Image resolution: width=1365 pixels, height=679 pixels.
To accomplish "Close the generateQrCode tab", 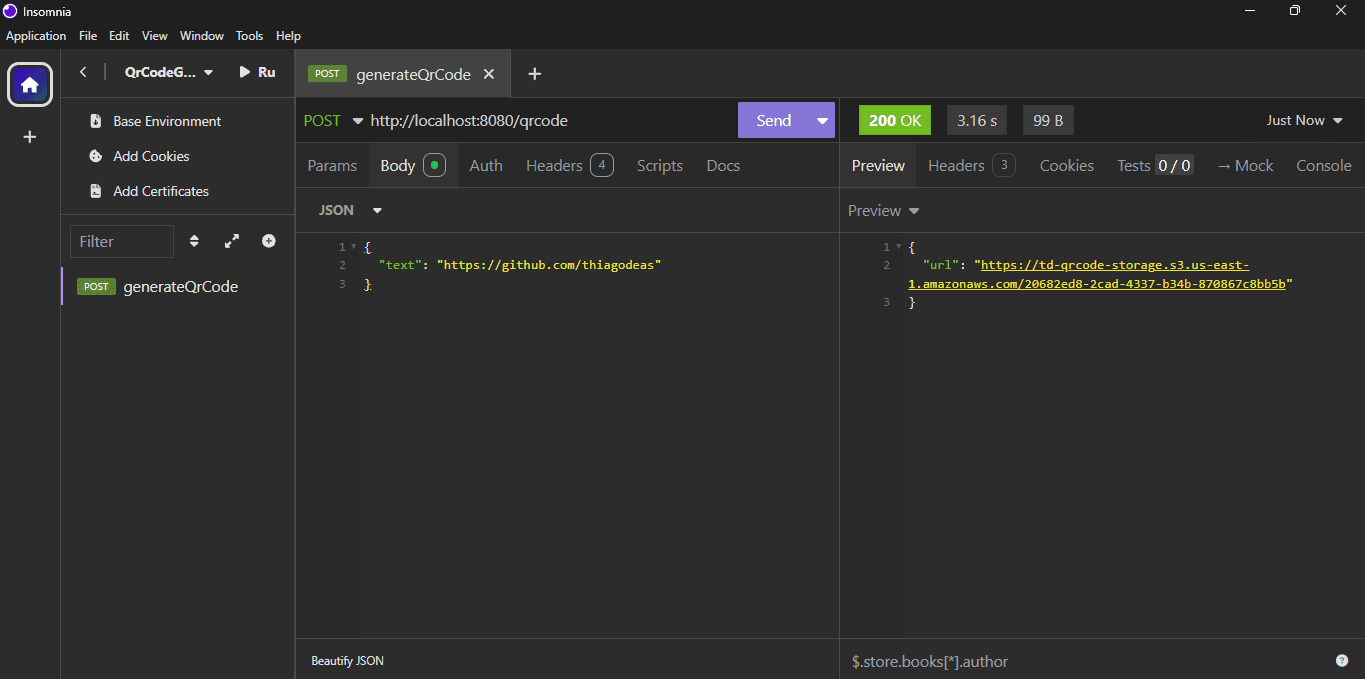I will 490,74.
